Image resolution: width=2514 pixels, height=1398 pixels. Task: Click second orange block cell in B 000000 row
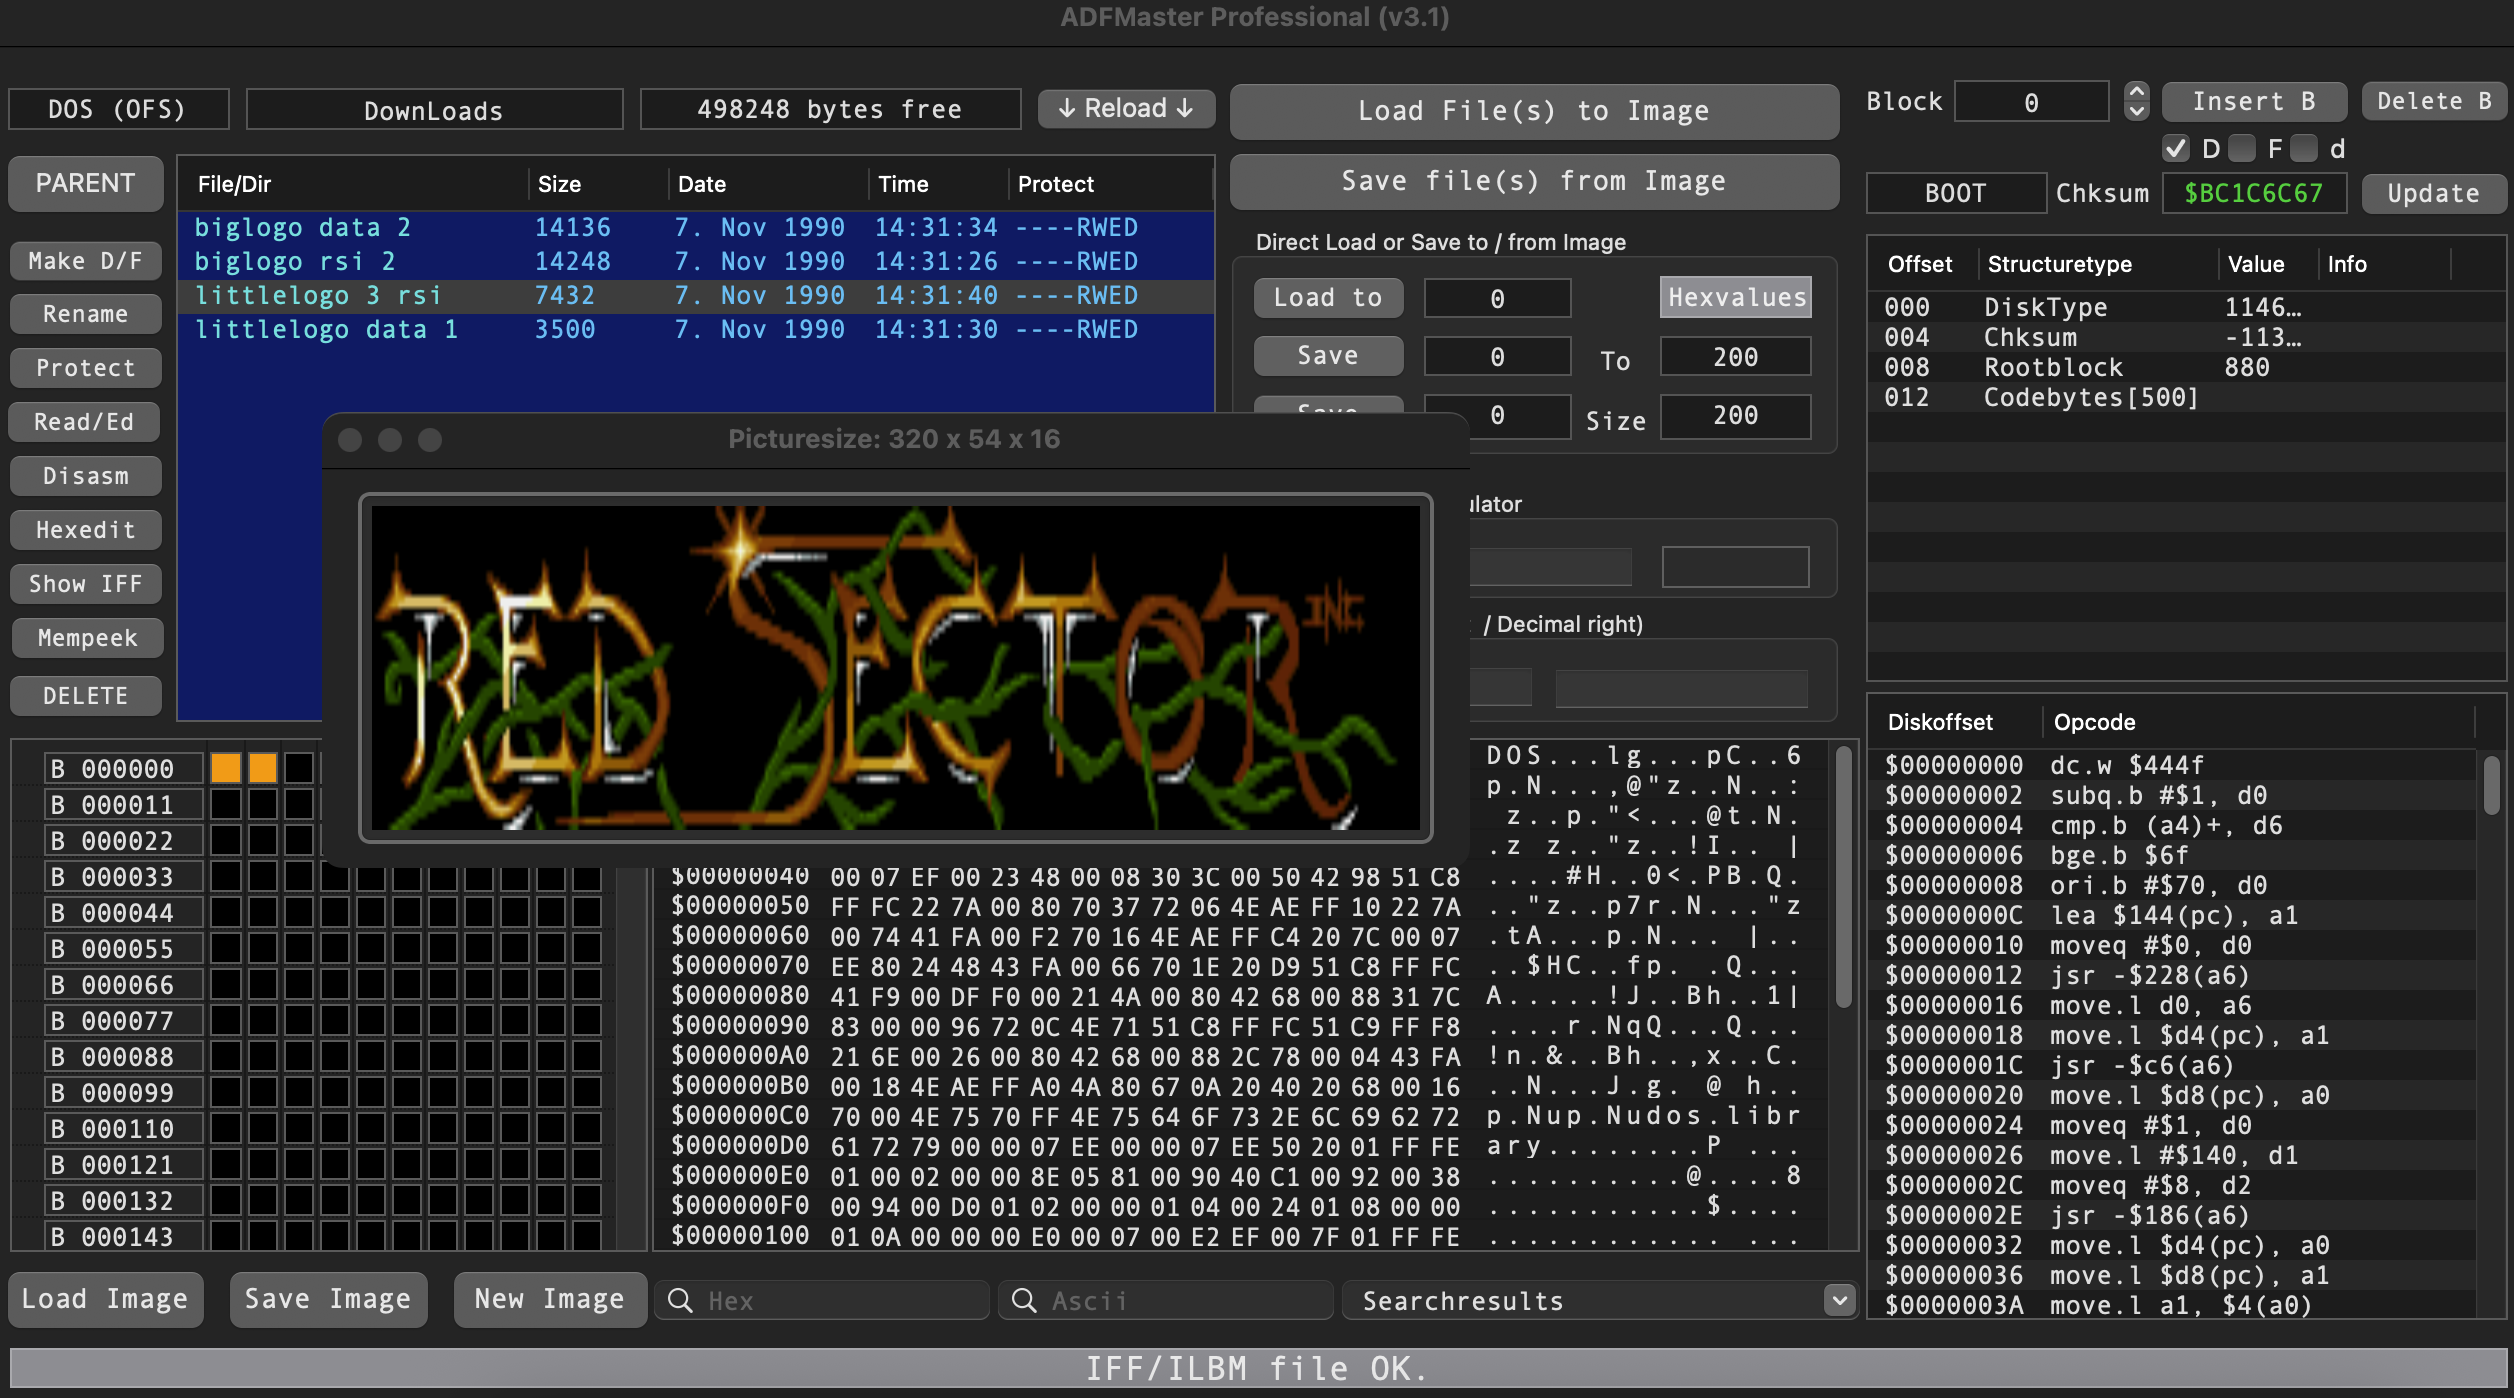[x=263, y=768]
